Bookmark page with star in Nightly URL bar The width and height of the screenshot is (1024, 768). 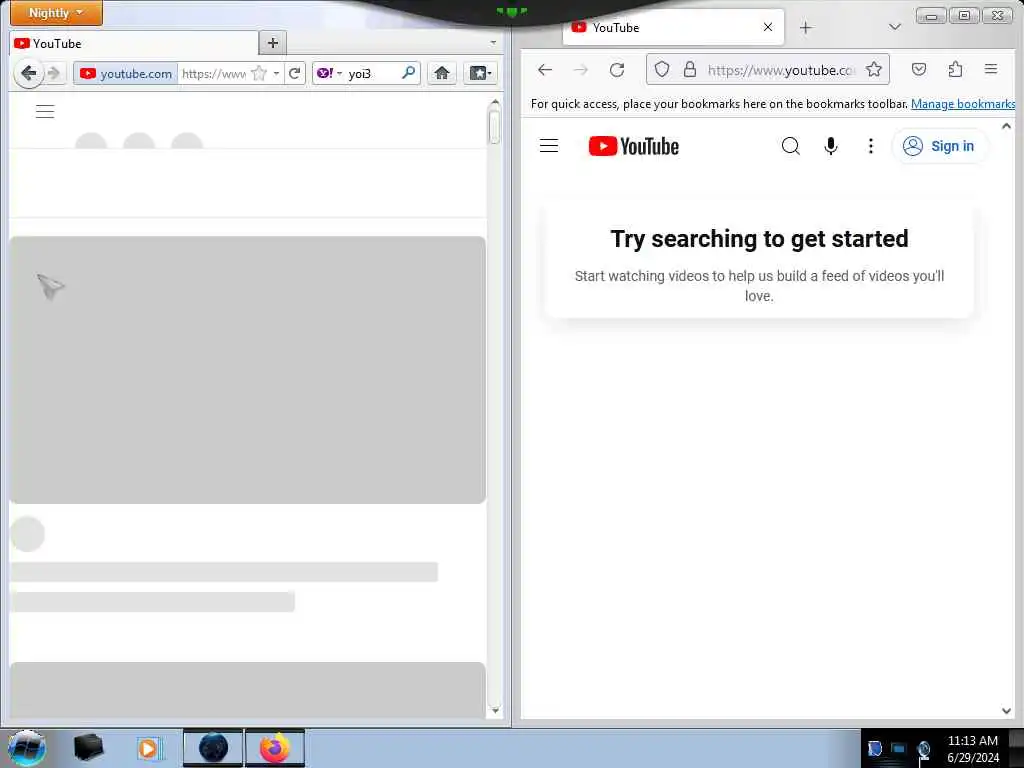click(x=259, y=73)
